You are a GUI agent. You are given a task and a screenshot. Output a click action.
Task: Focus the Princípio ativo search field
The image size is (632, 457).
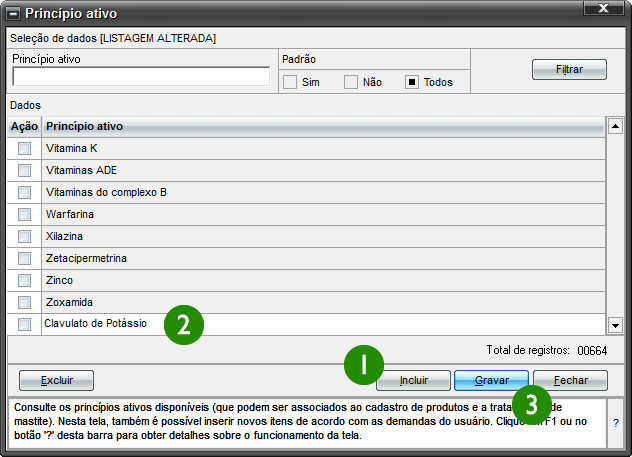(x=141, y=76)
